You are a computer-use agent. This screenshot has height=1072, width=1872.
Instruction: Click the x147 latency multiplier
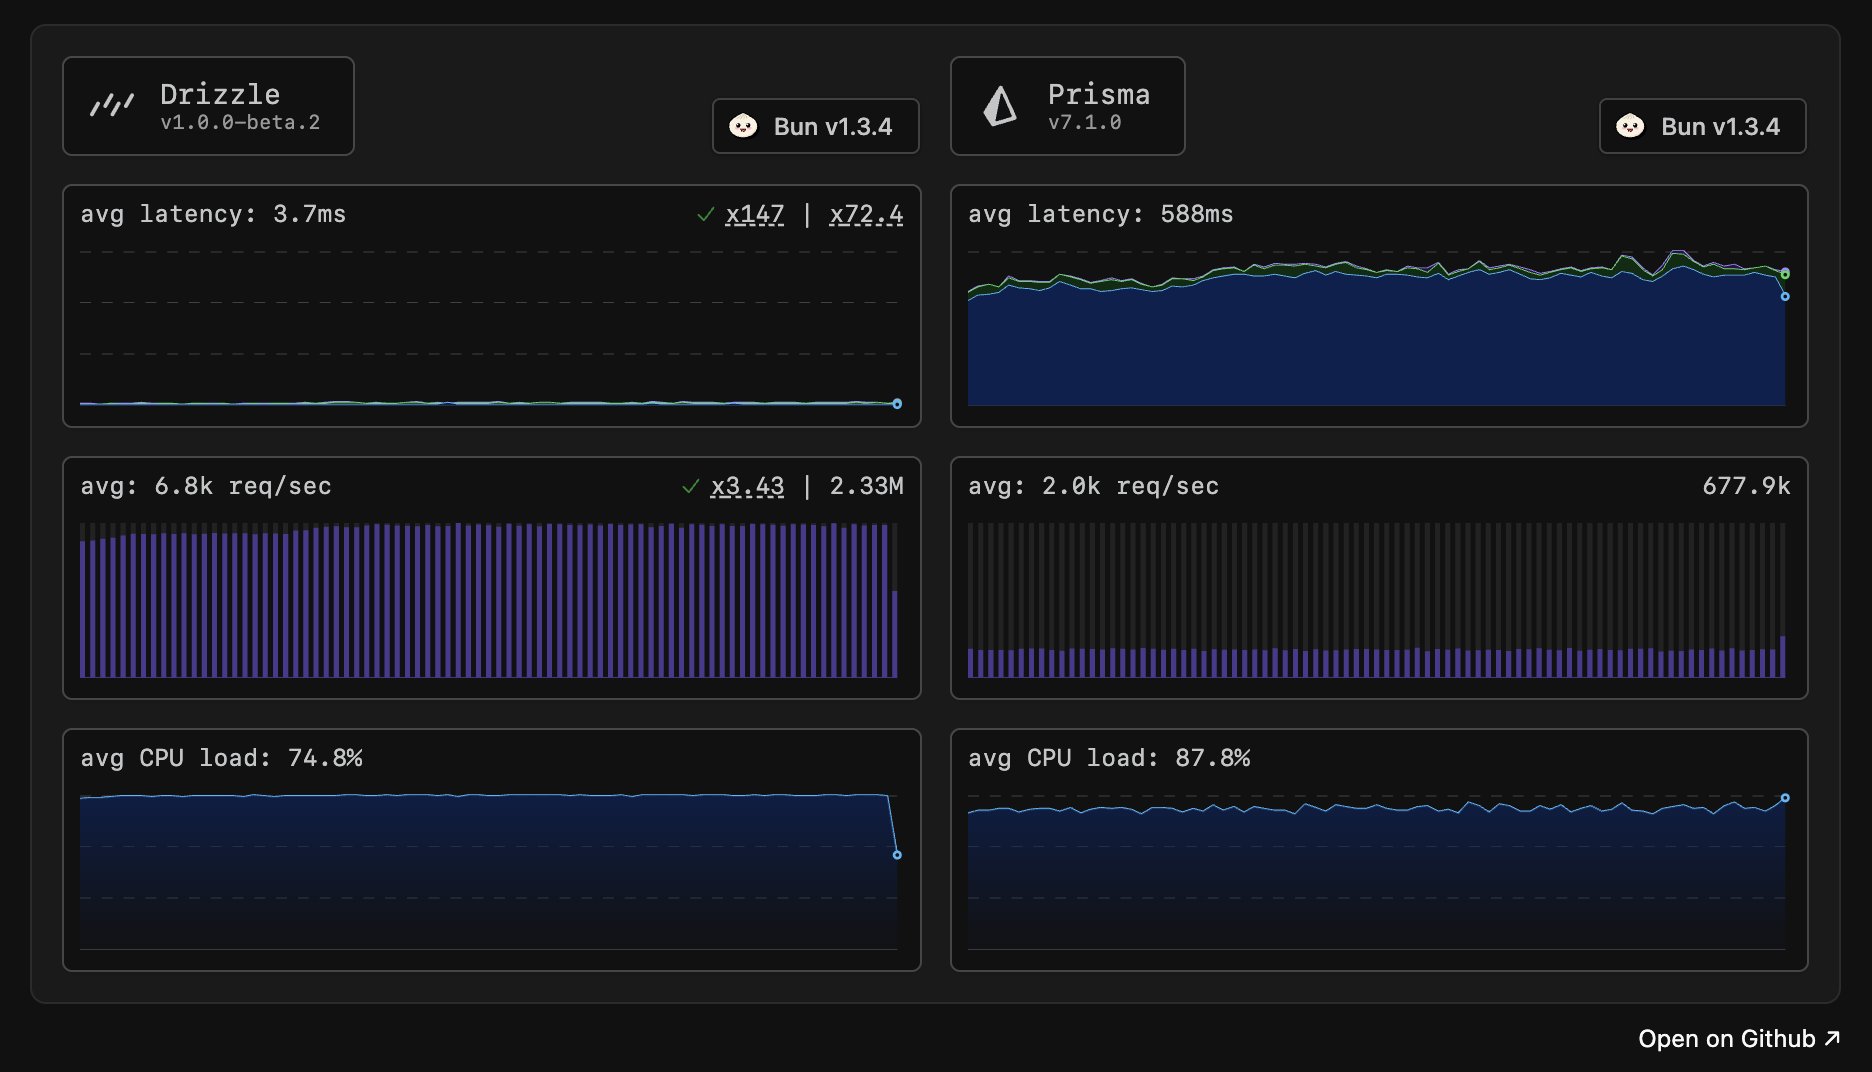pos(755,214)
